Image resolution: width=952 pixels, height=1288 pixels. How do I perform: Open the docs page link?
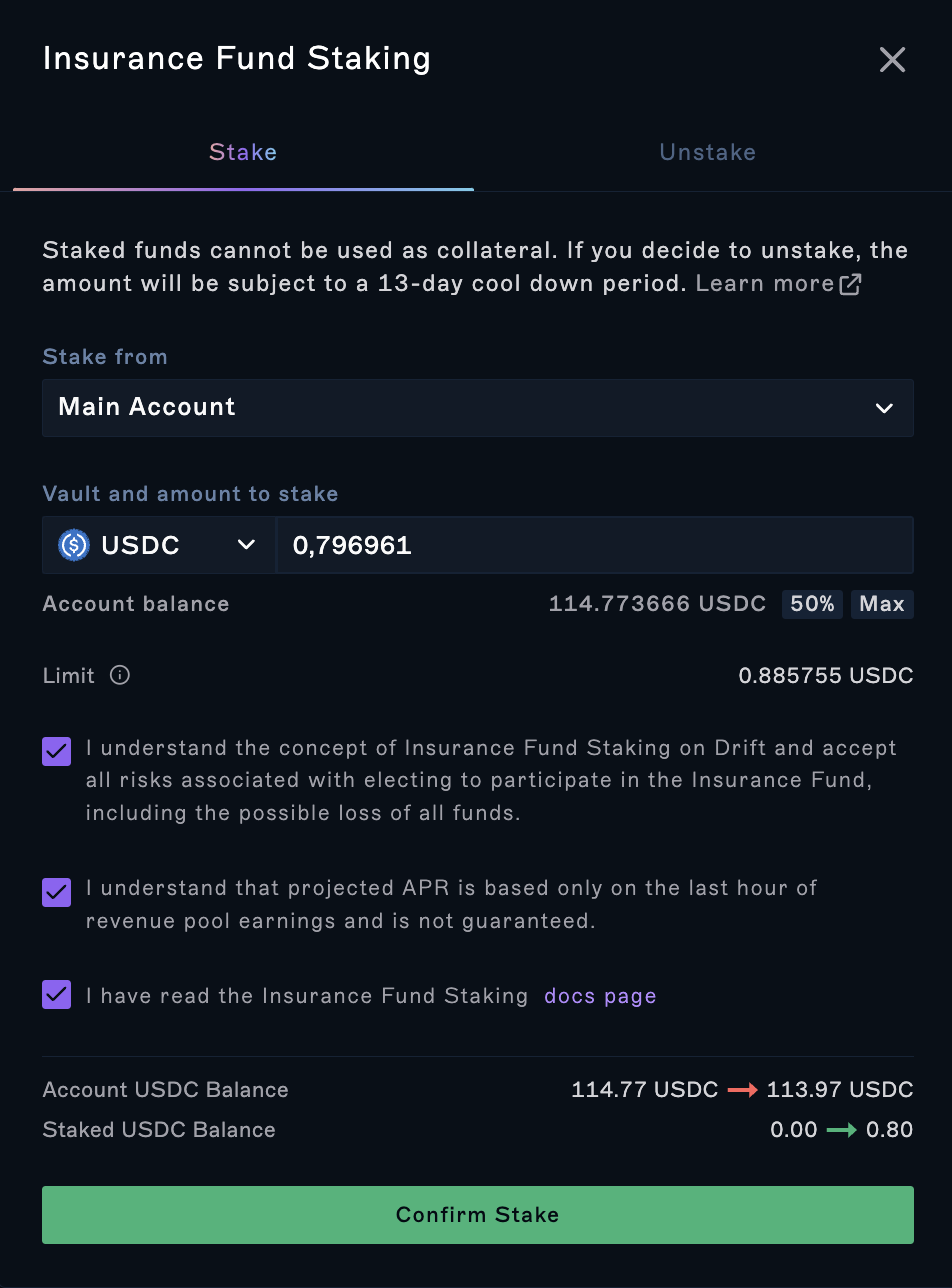click(x=600, y=996)
